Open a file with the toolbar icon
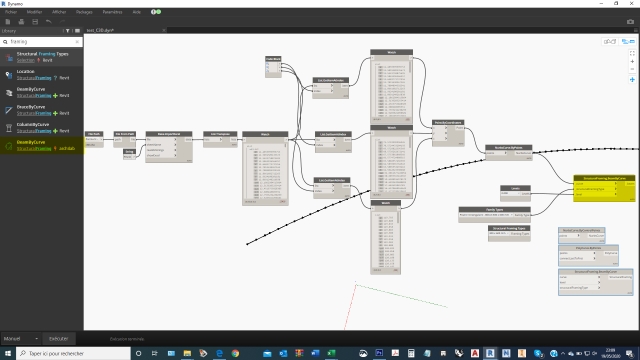Image resolution: width=640 pixels, height=360 pixels. [x=21, y=22]
